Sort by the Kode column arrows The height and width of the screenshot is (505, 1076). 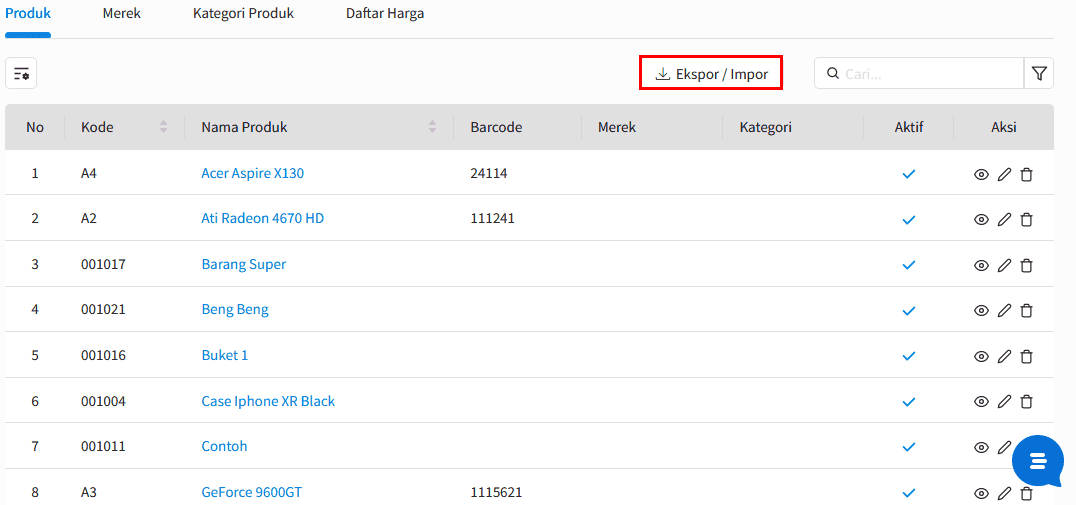click(x=163, y=127)
